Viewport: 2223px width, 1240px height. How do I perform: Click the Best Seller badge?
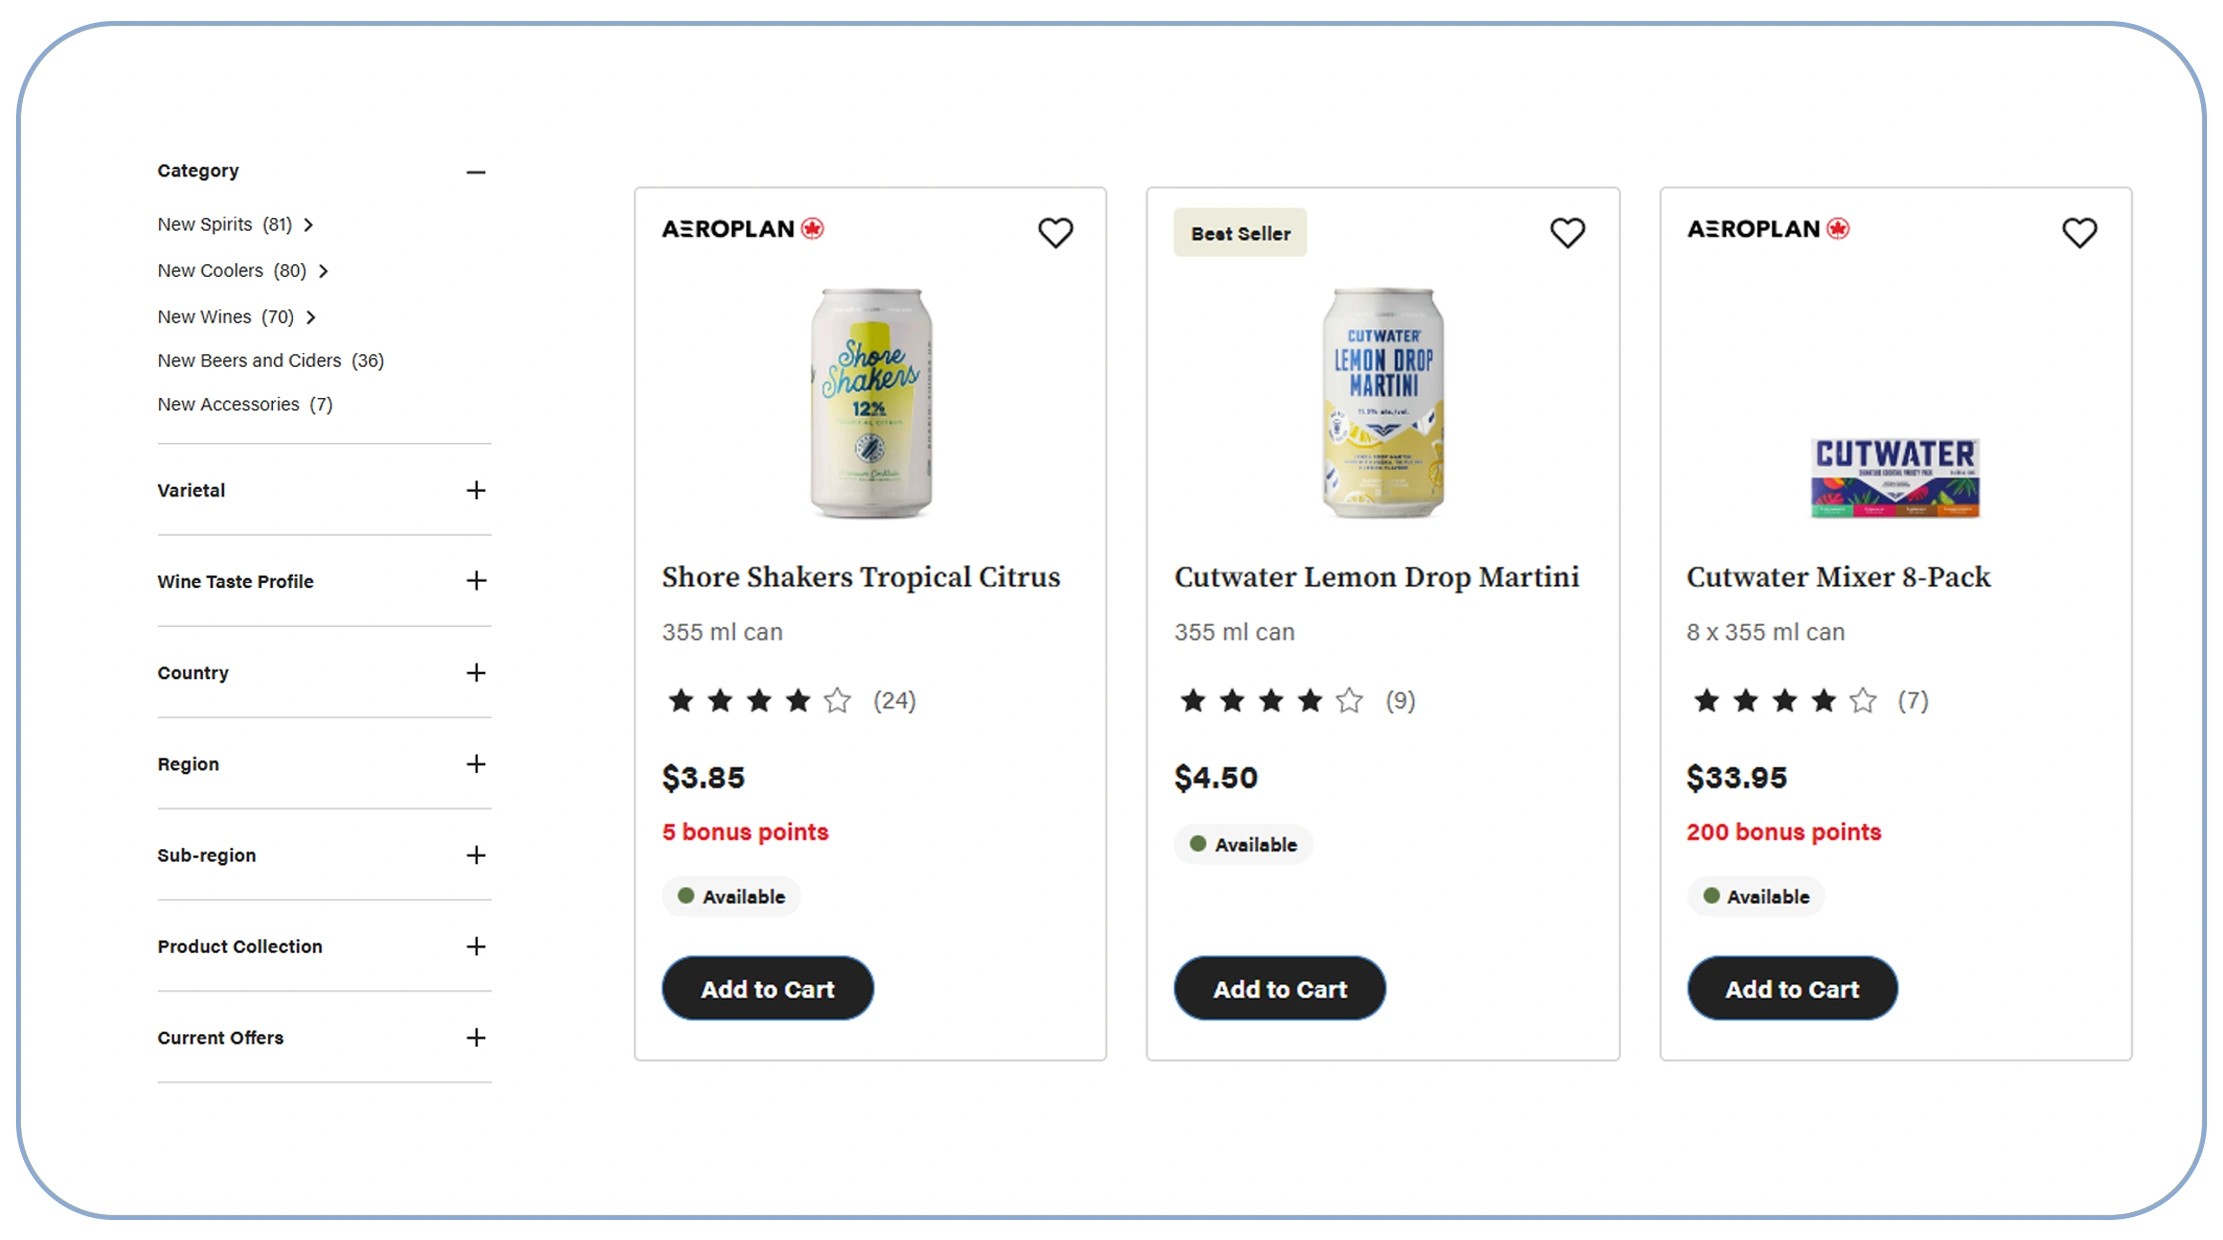1240,233
